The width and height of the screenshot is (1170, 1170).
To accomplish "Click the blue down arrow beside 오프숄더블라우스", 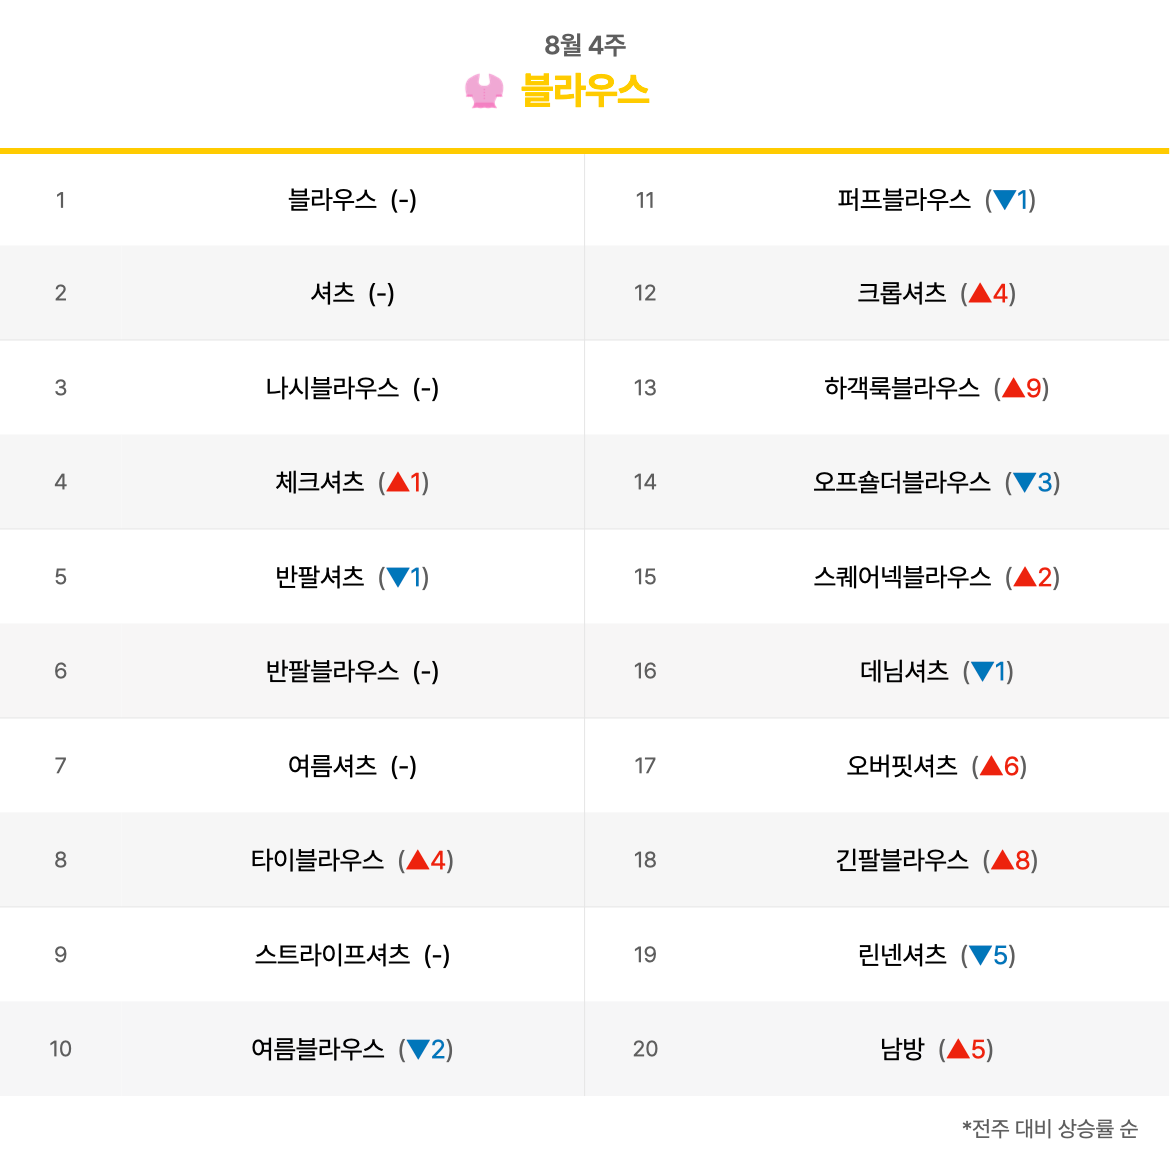I will click(x=1024, y=482).
